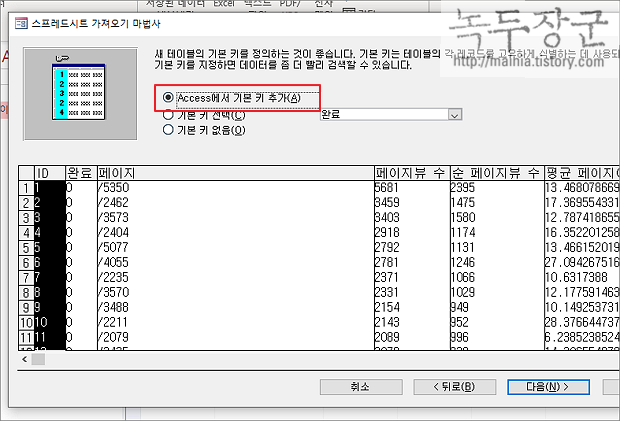Select the '기본 키 없음' radio option

point(168,130)
